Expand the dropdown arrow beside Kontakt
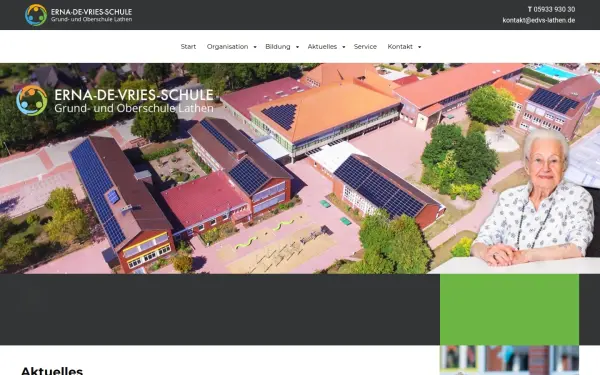Viewport: 600px width, 375px height. (x=419, y=47)
